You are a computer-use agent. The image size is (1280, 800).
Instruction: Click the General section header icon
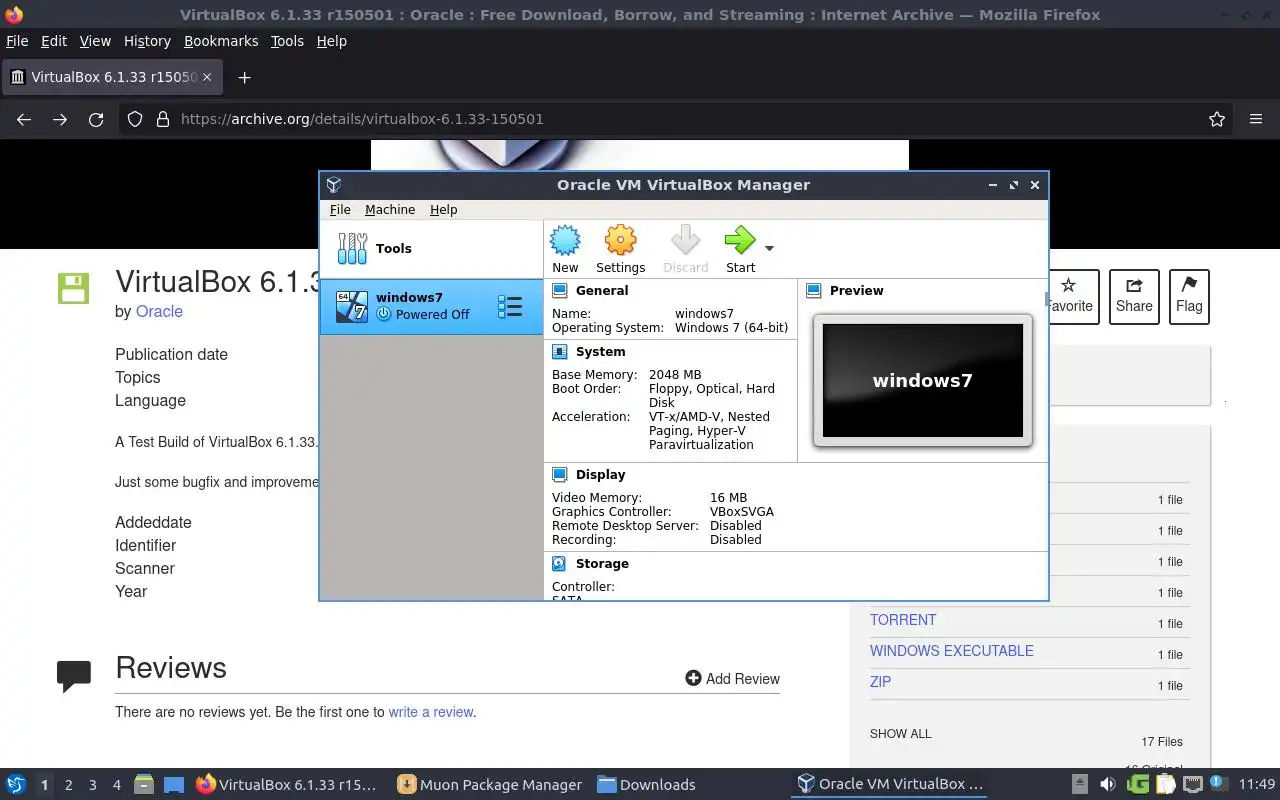(x=560, y=291)
